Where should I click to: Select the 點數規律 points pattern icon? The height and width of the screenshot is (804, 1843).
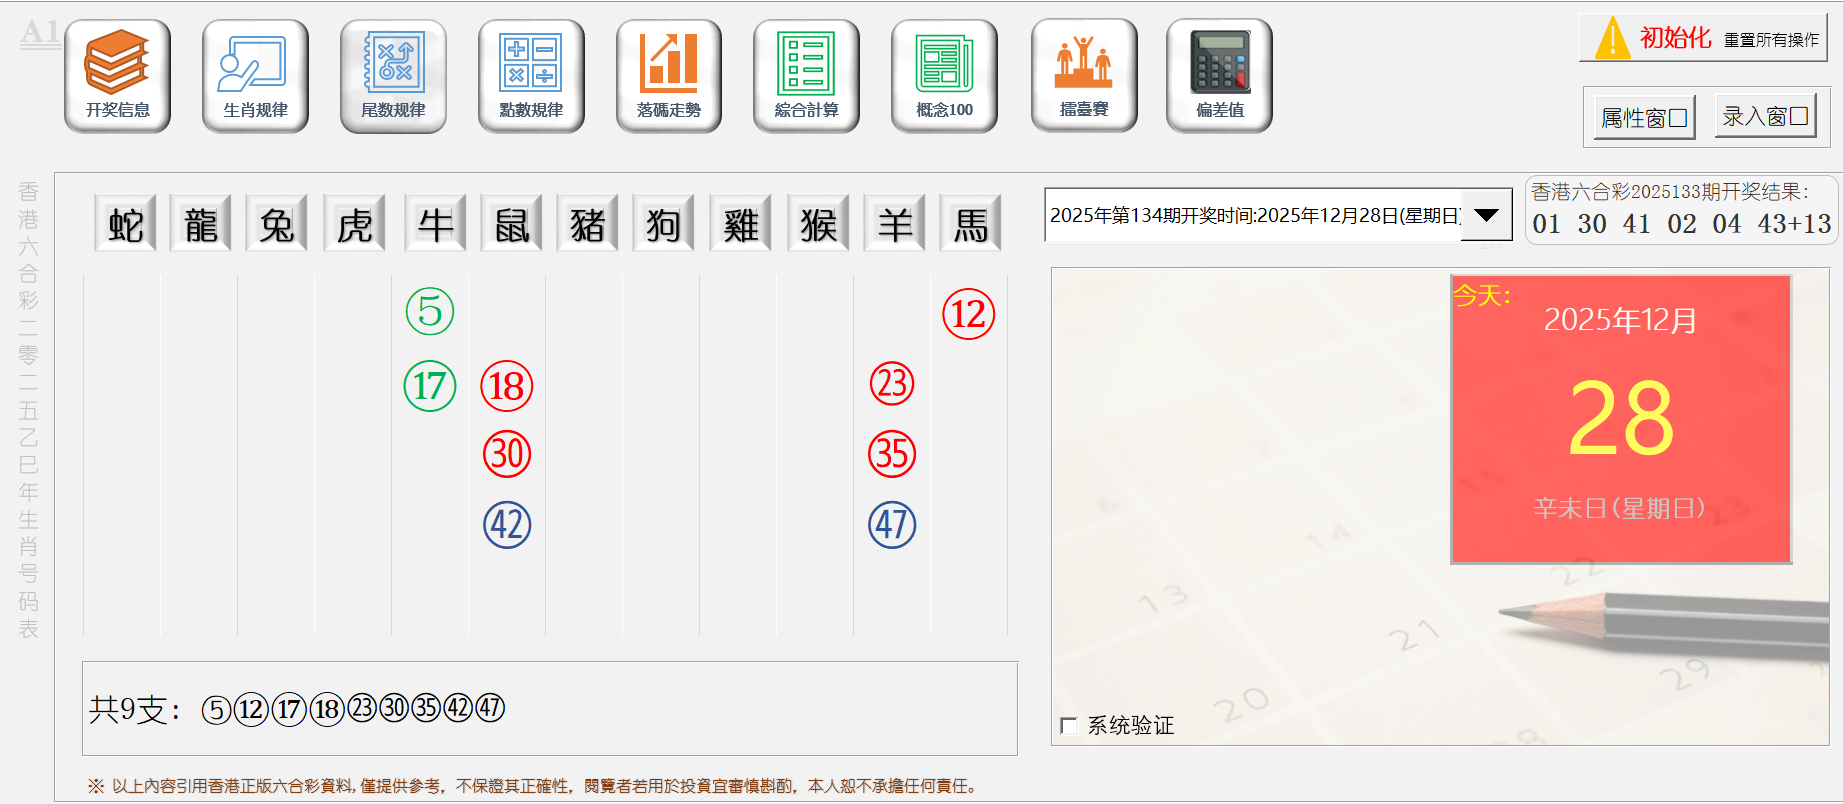[x=531, y=76]
